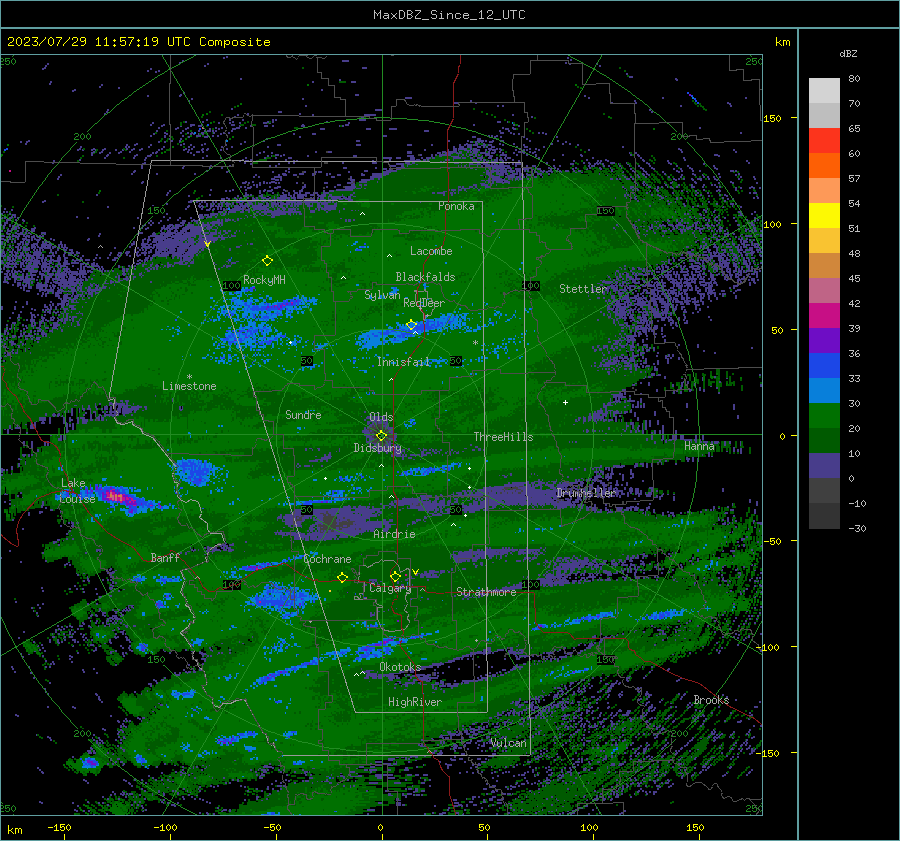
Task: Click the MaxDBZ_Since_12_UTC title text
Action: 449,15
